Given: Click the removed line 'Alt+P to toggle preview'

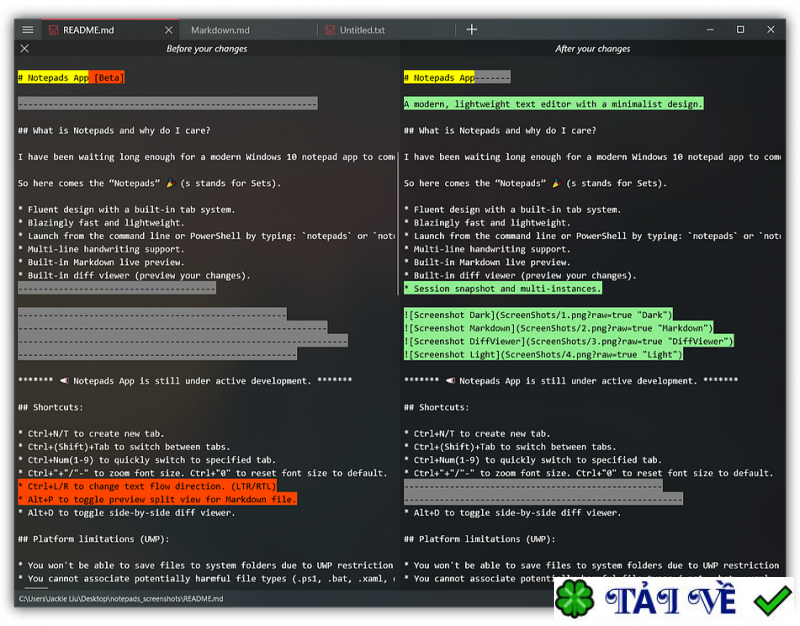Looking at the screenshot, I should (157, 499).
